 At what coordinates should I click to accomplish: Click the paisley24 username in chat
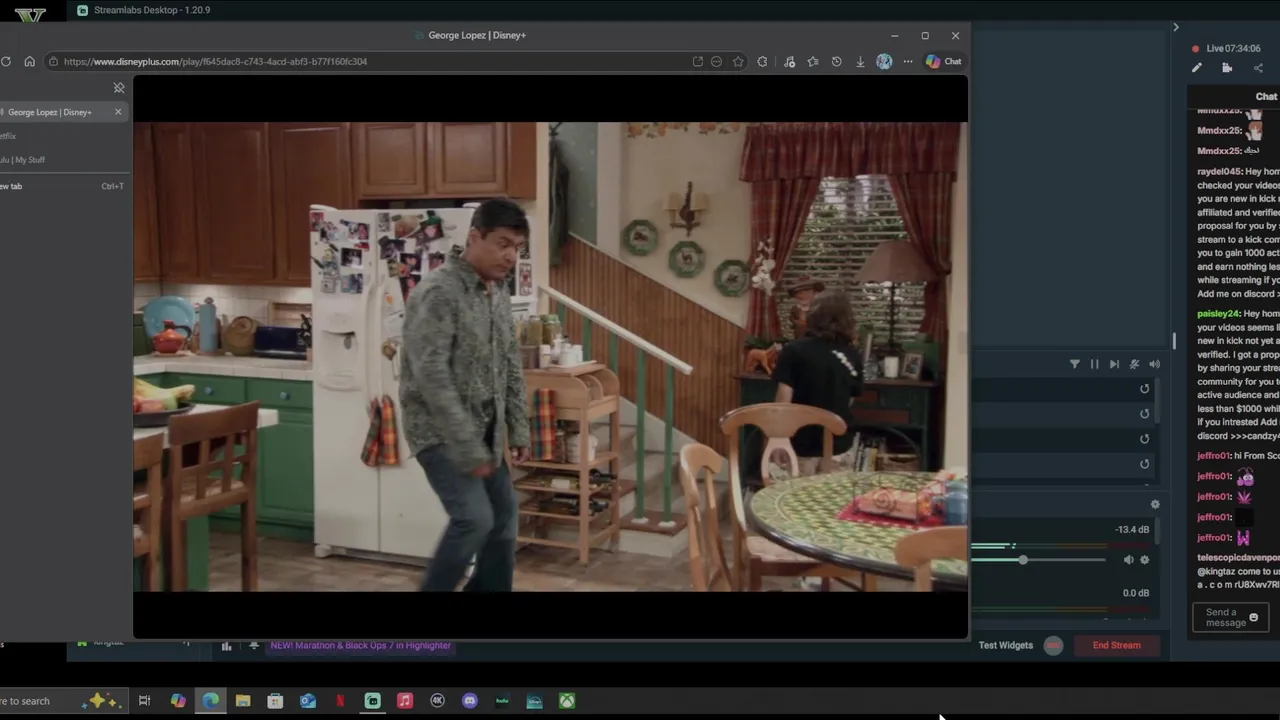(x=1218, y=314)
